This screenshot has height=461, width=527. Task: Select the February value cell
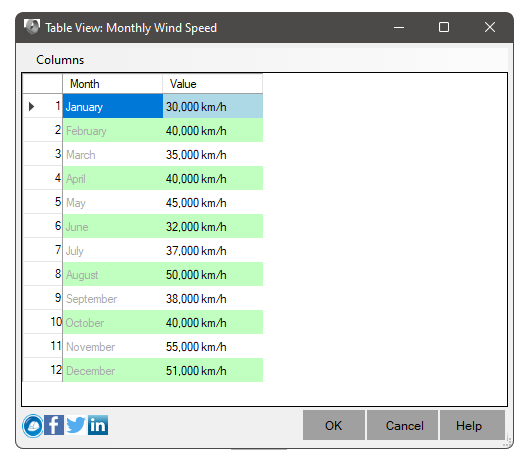click(213, 130)
